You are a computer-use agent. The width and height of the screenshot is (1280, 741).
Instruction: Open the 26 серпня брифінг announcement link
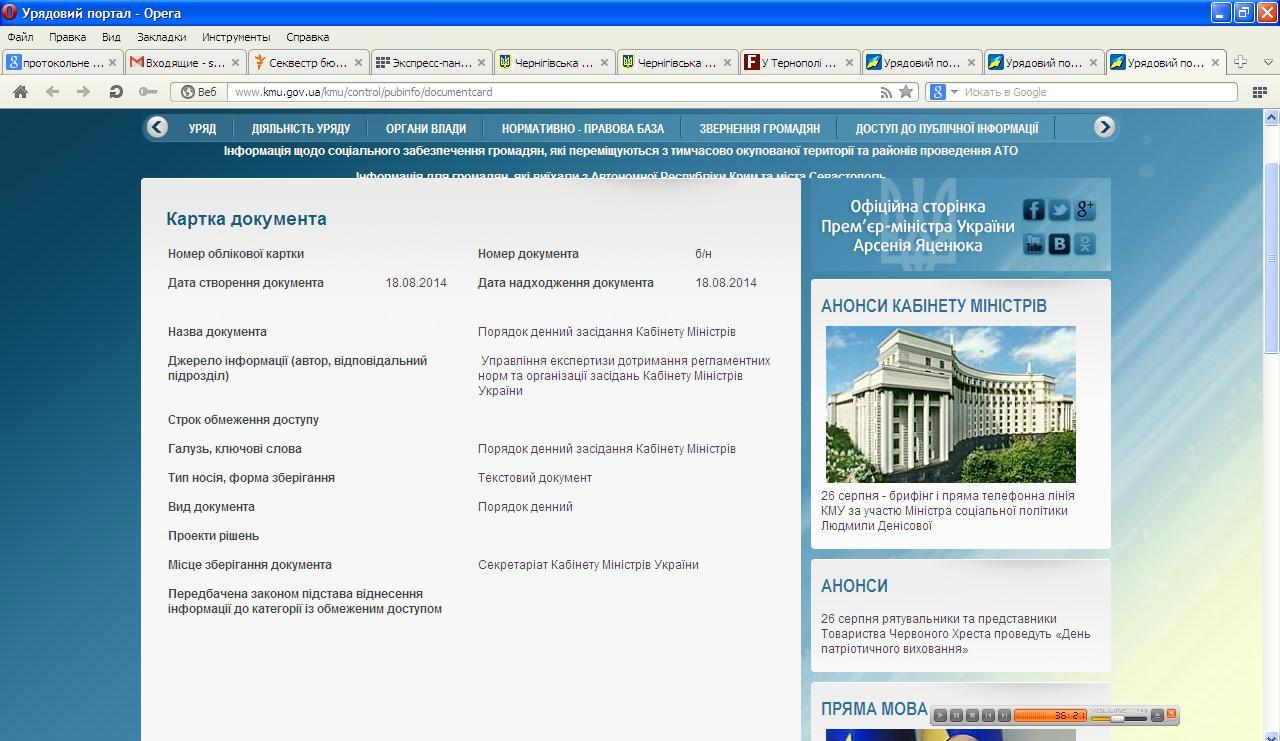947,510
